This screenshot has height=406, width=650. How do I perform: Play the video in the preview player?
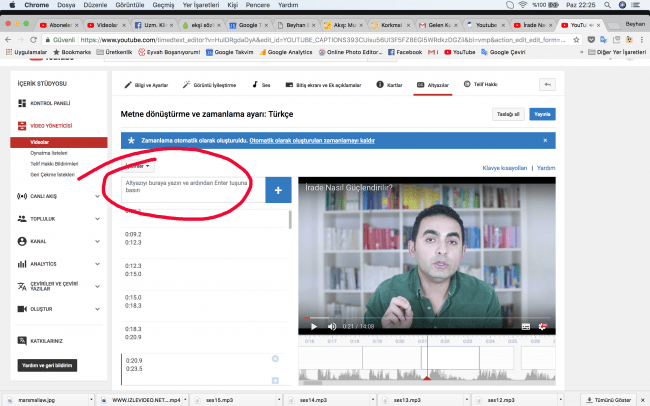click(314, 326)
